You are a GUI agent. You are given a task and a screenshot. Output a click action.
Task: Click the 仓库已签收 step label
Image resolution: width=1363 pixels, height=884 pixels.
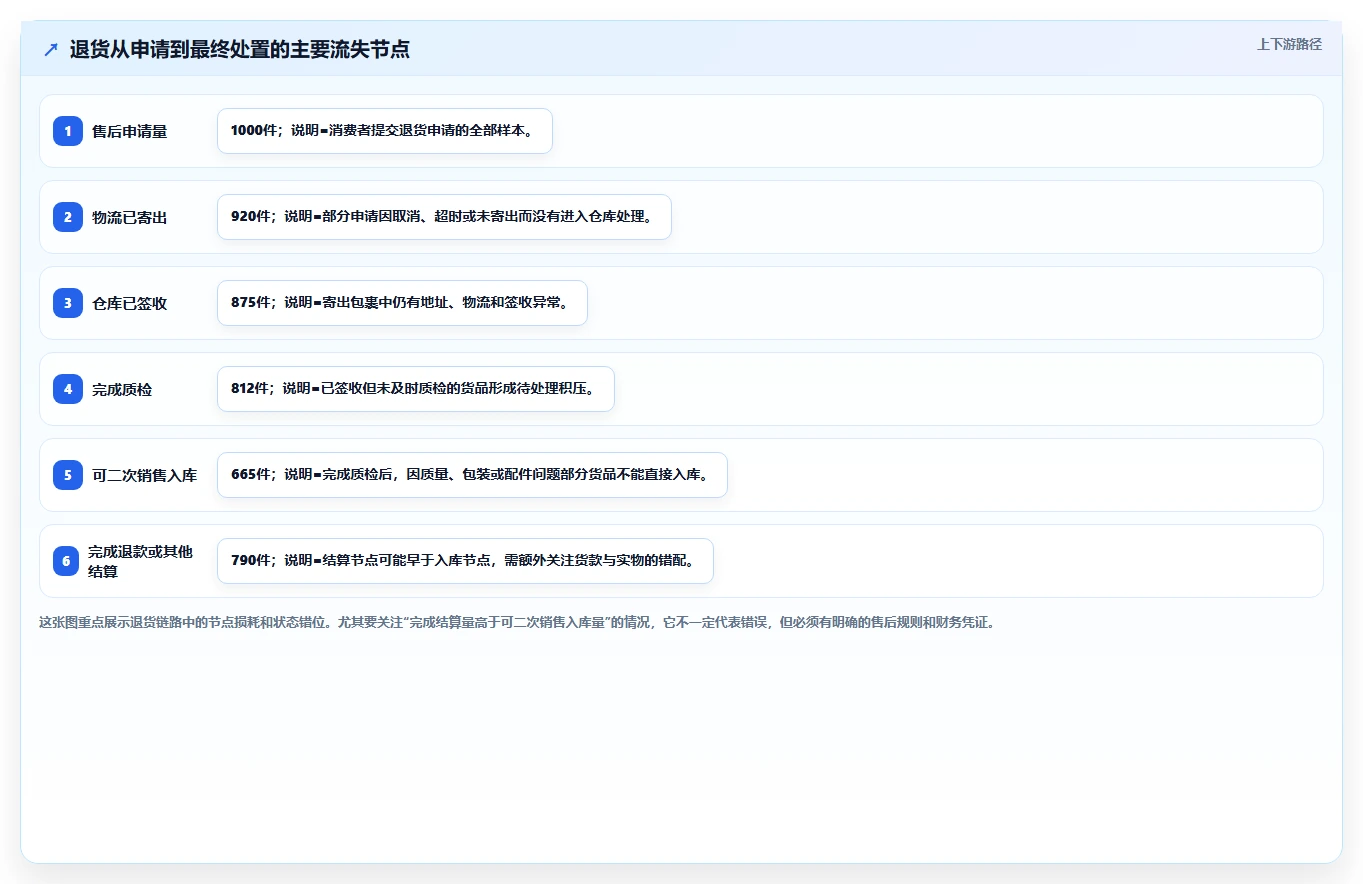click(x=130, y=303)
